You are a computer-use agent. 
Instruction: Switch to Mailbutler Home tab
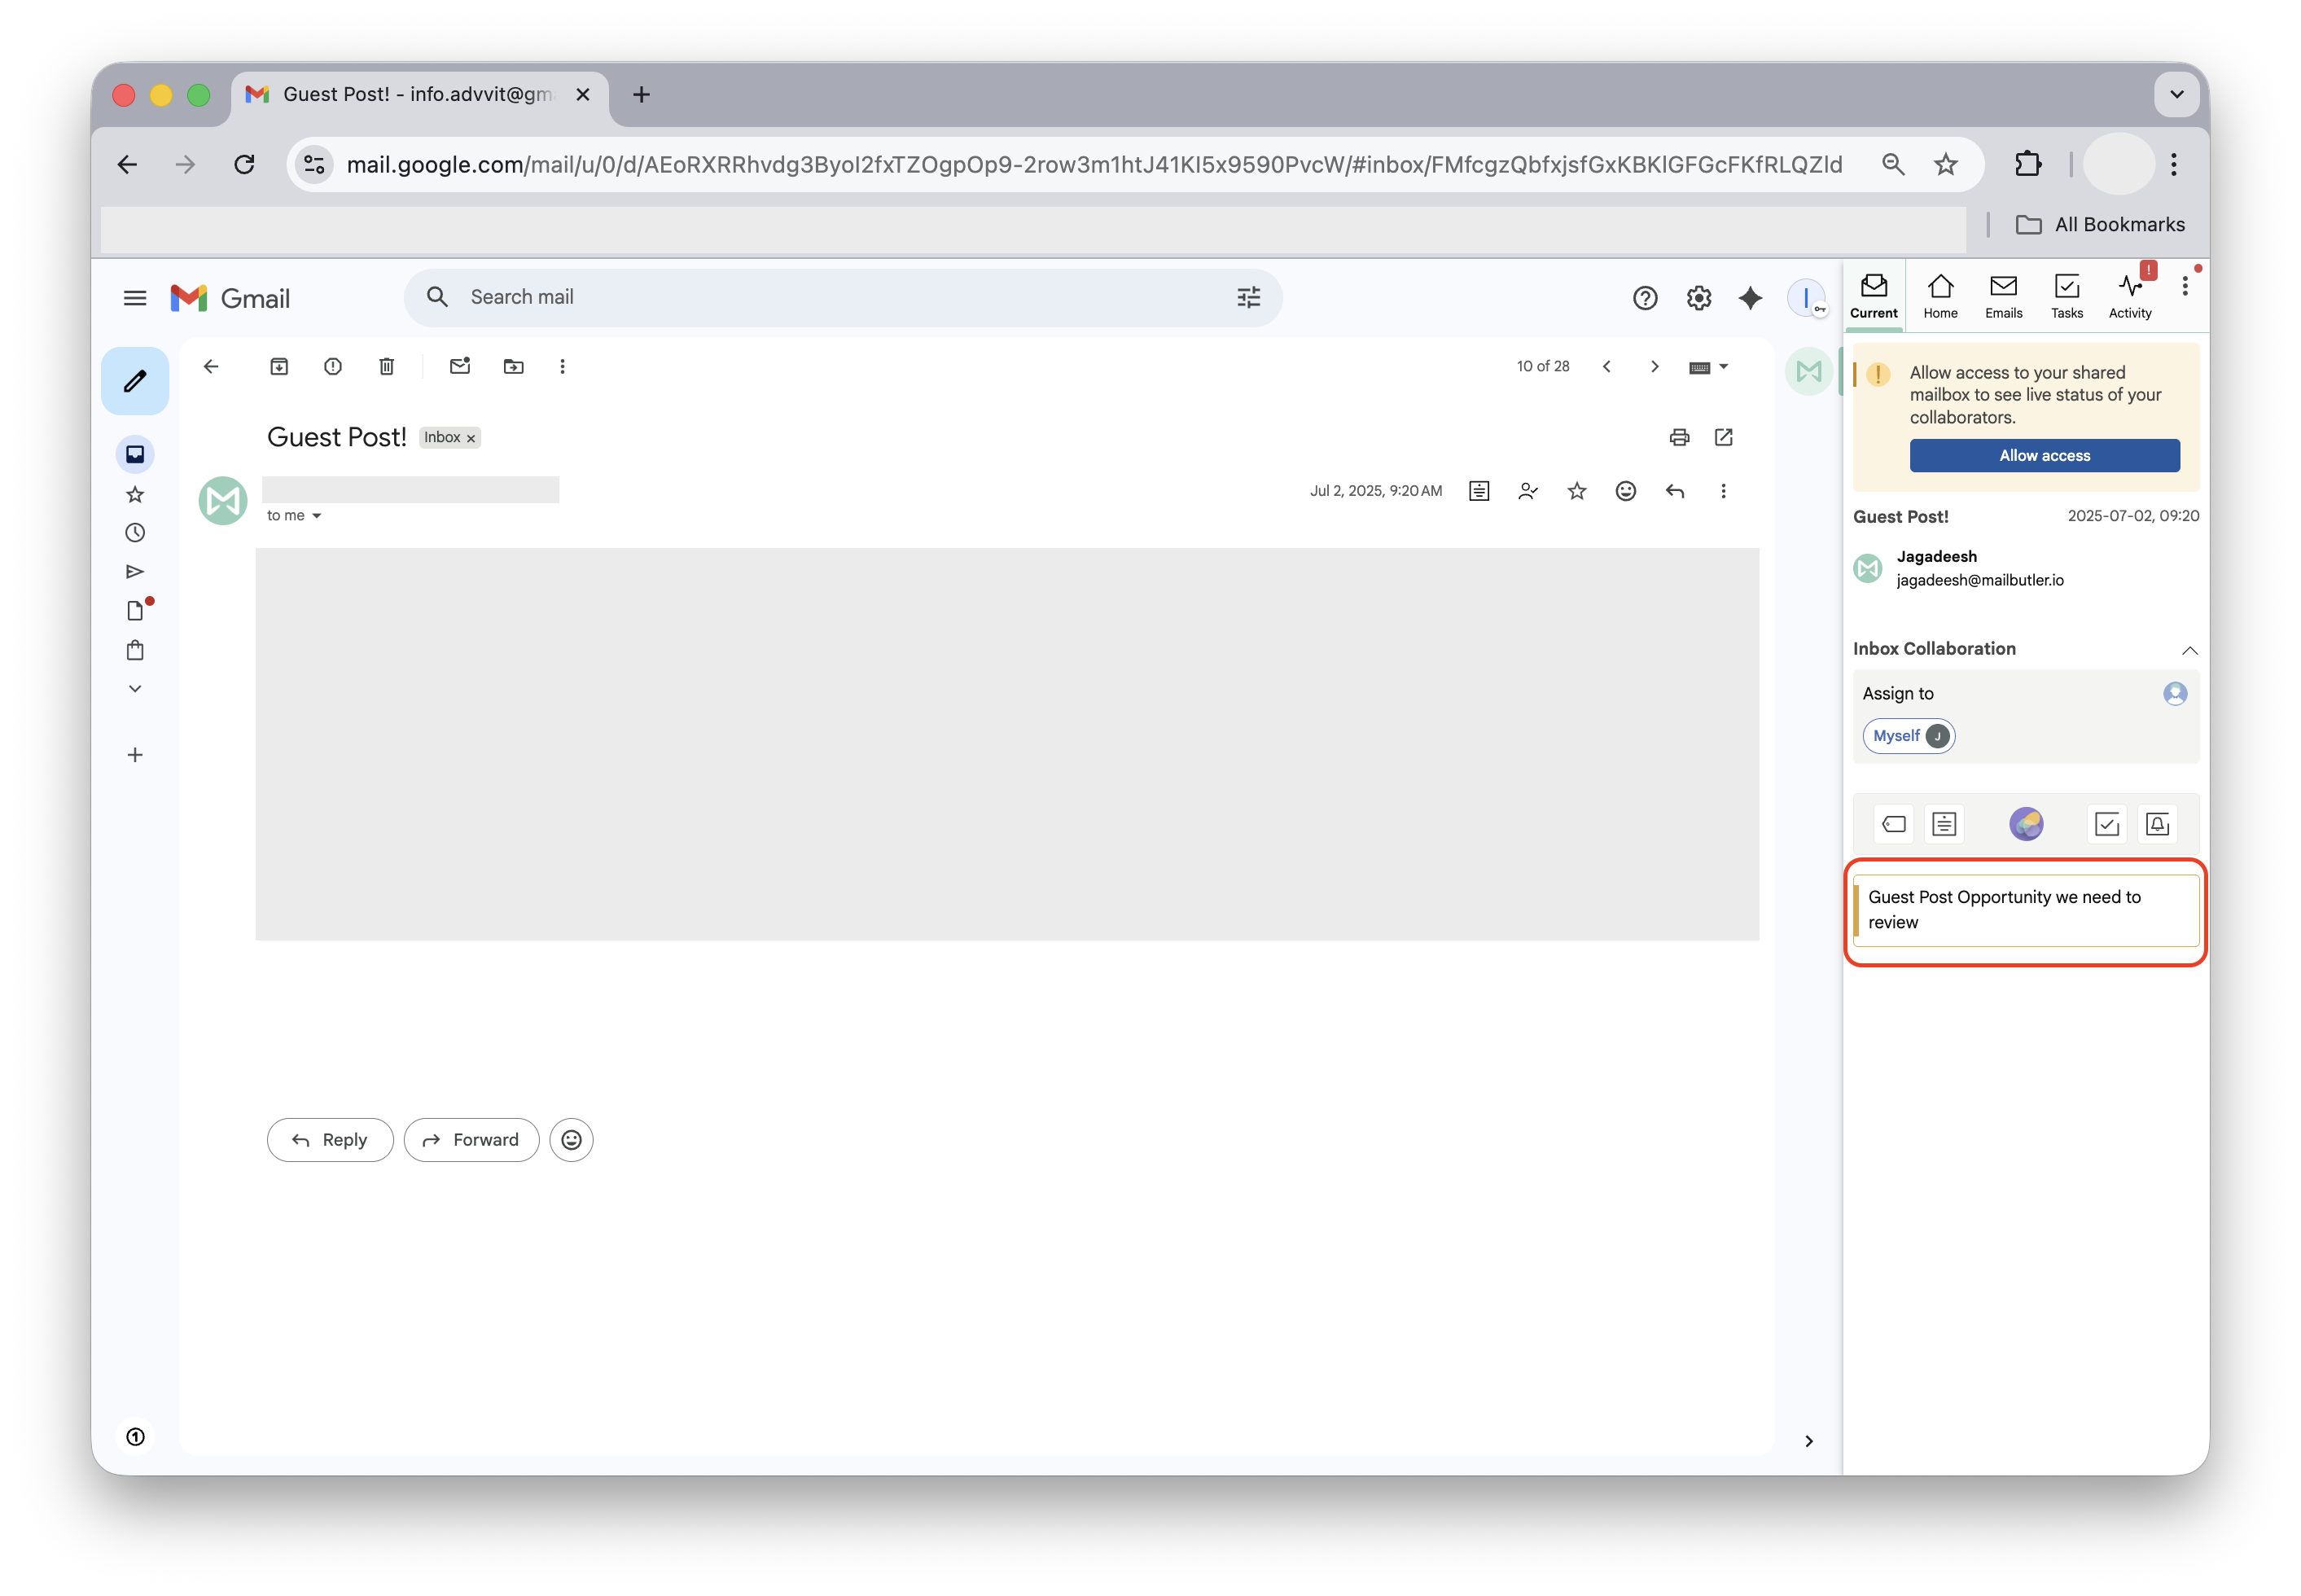[x=1940, y=297]
